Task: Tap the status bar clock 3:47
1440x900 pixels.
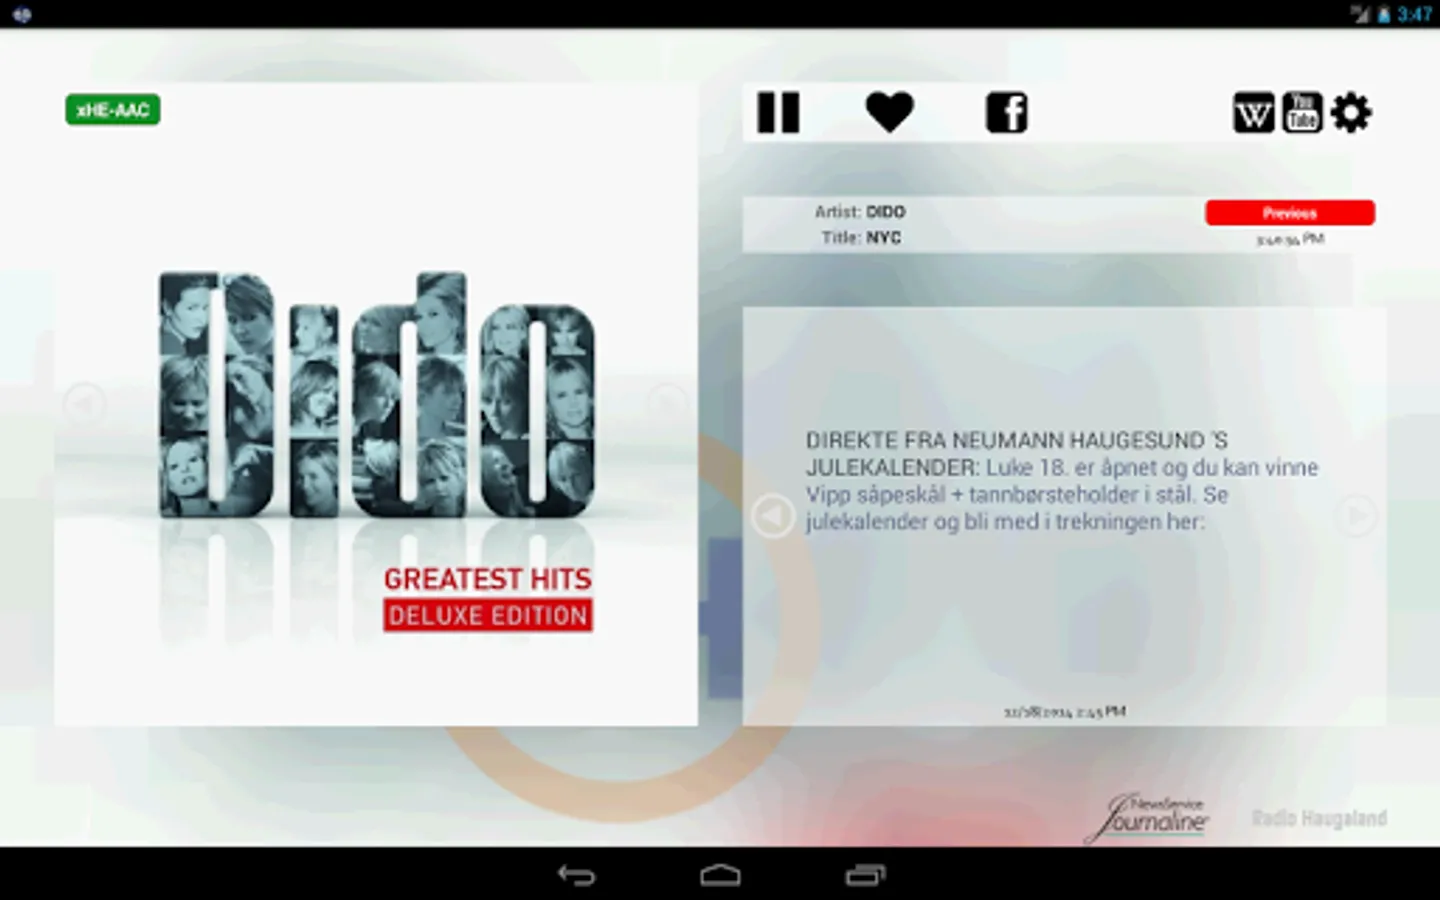Action: click(x=1414, y=14)
